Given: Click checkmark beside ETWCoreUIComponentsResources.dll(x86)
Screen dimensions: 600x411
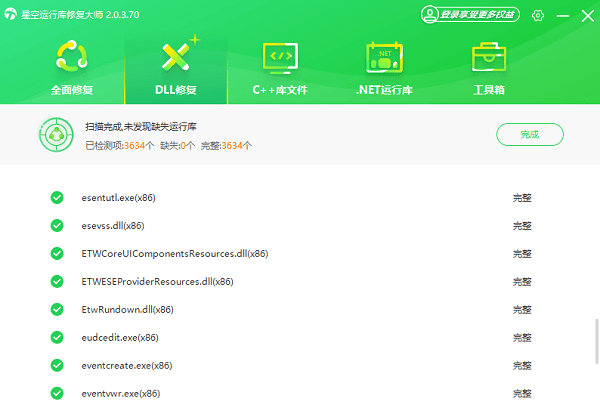Looking at the screenshot, I should (x=57, y=254).
